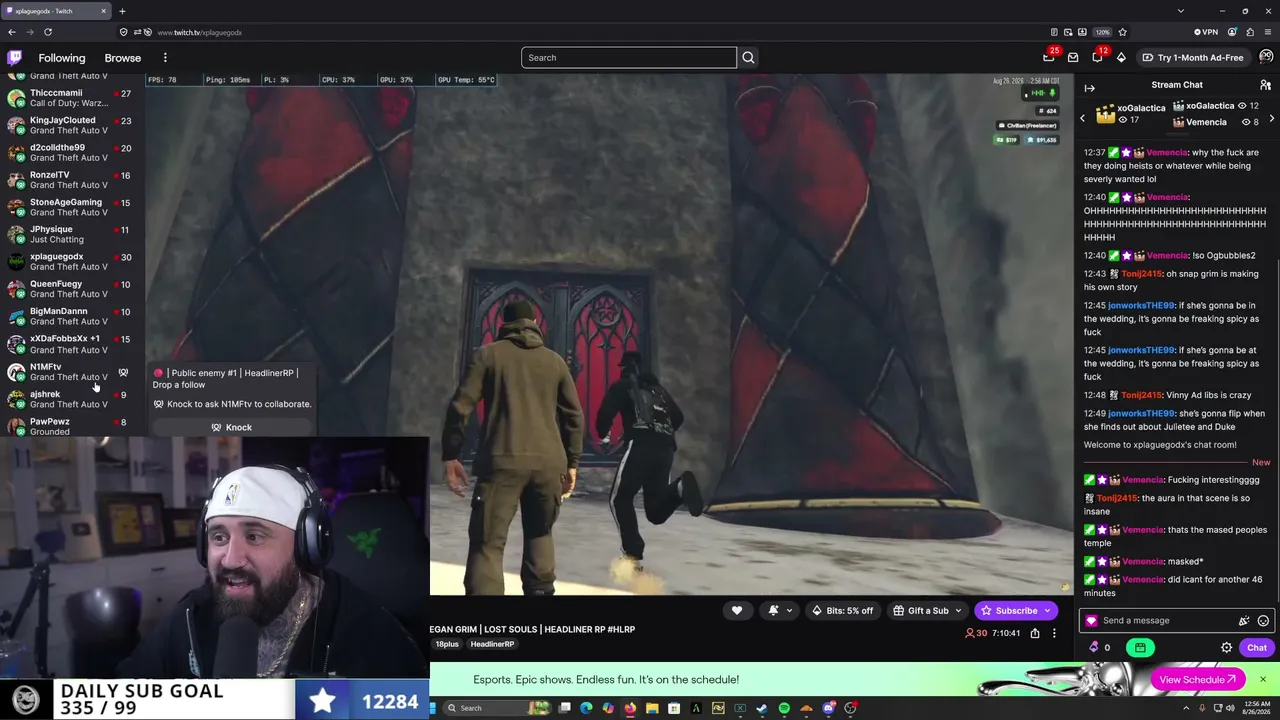Open the user avatar account menu

click(x=1266, y=57)
